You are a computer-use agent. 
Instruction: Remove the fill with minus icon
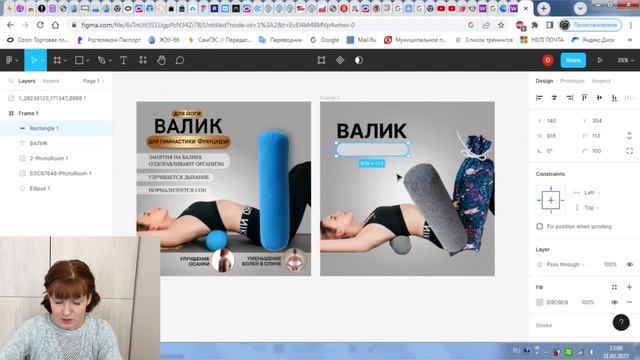click(629, 302)
